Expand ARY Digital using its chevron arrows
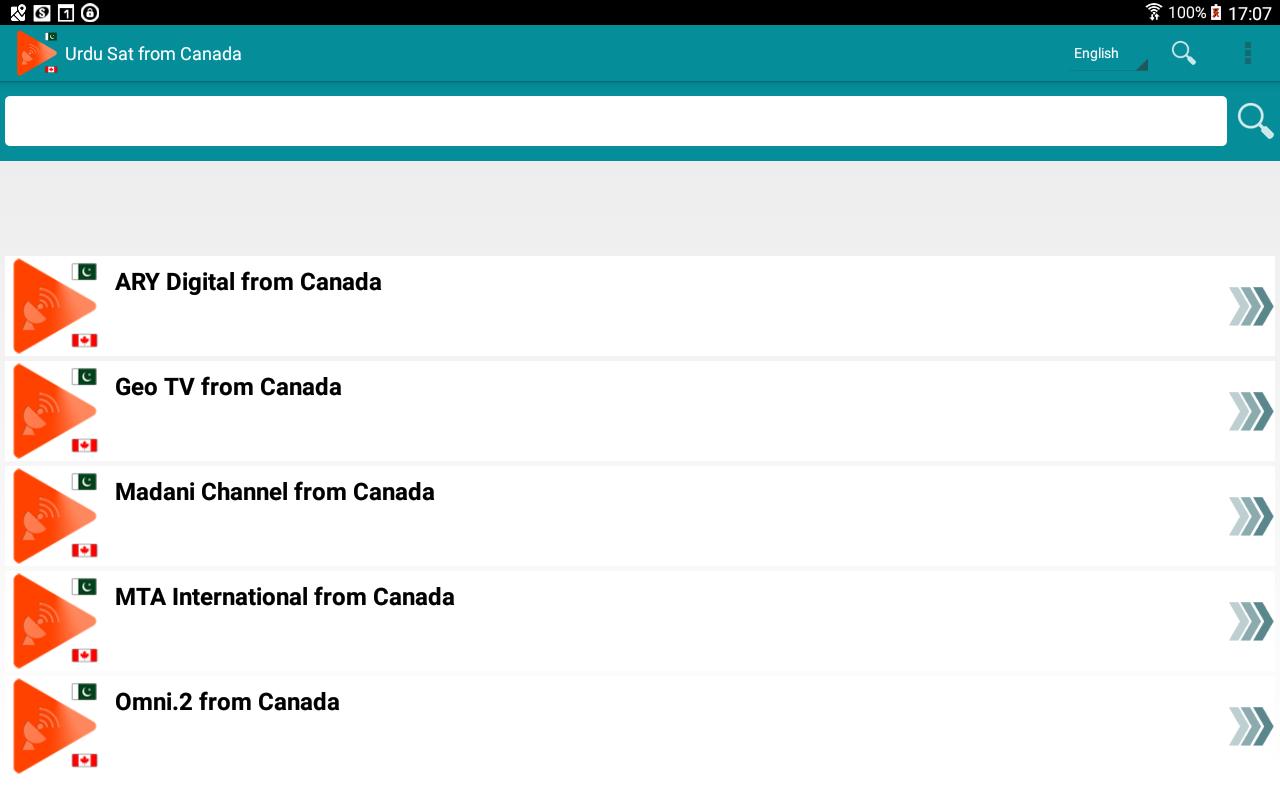 1250,306
